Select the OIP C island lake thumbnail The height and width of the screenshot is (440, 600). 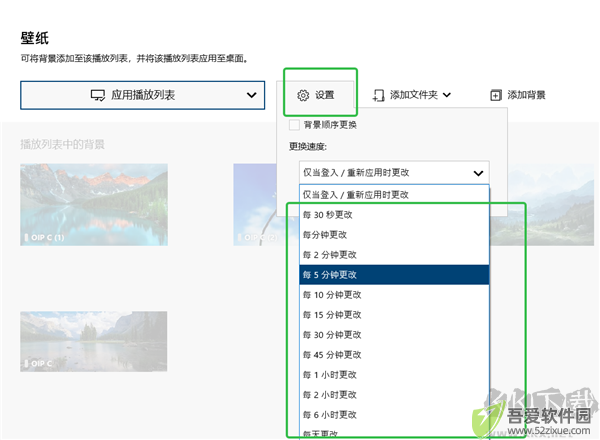pos(94,341)
